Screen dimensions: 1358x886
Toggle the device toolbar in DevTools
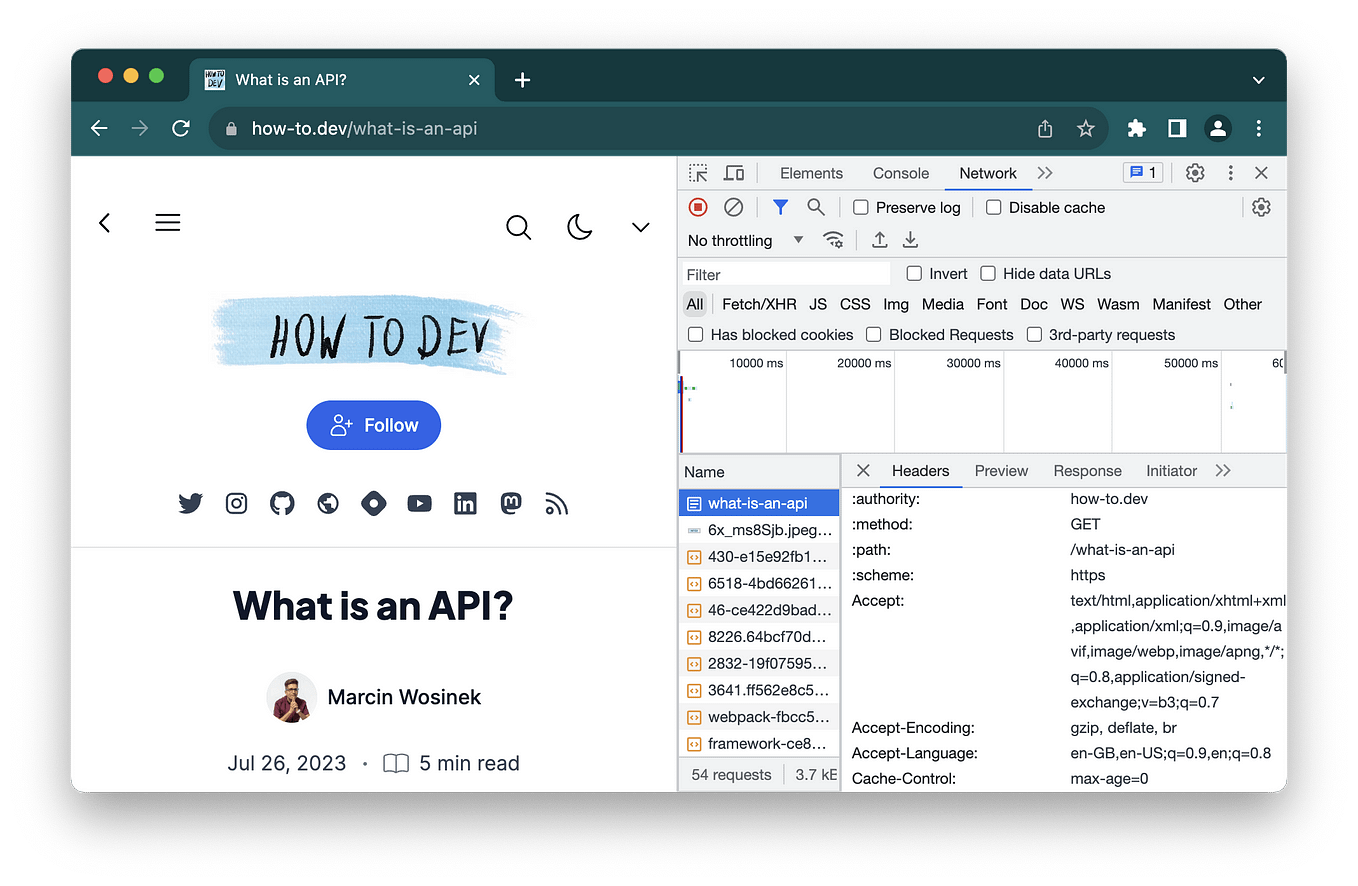(734, 172)
